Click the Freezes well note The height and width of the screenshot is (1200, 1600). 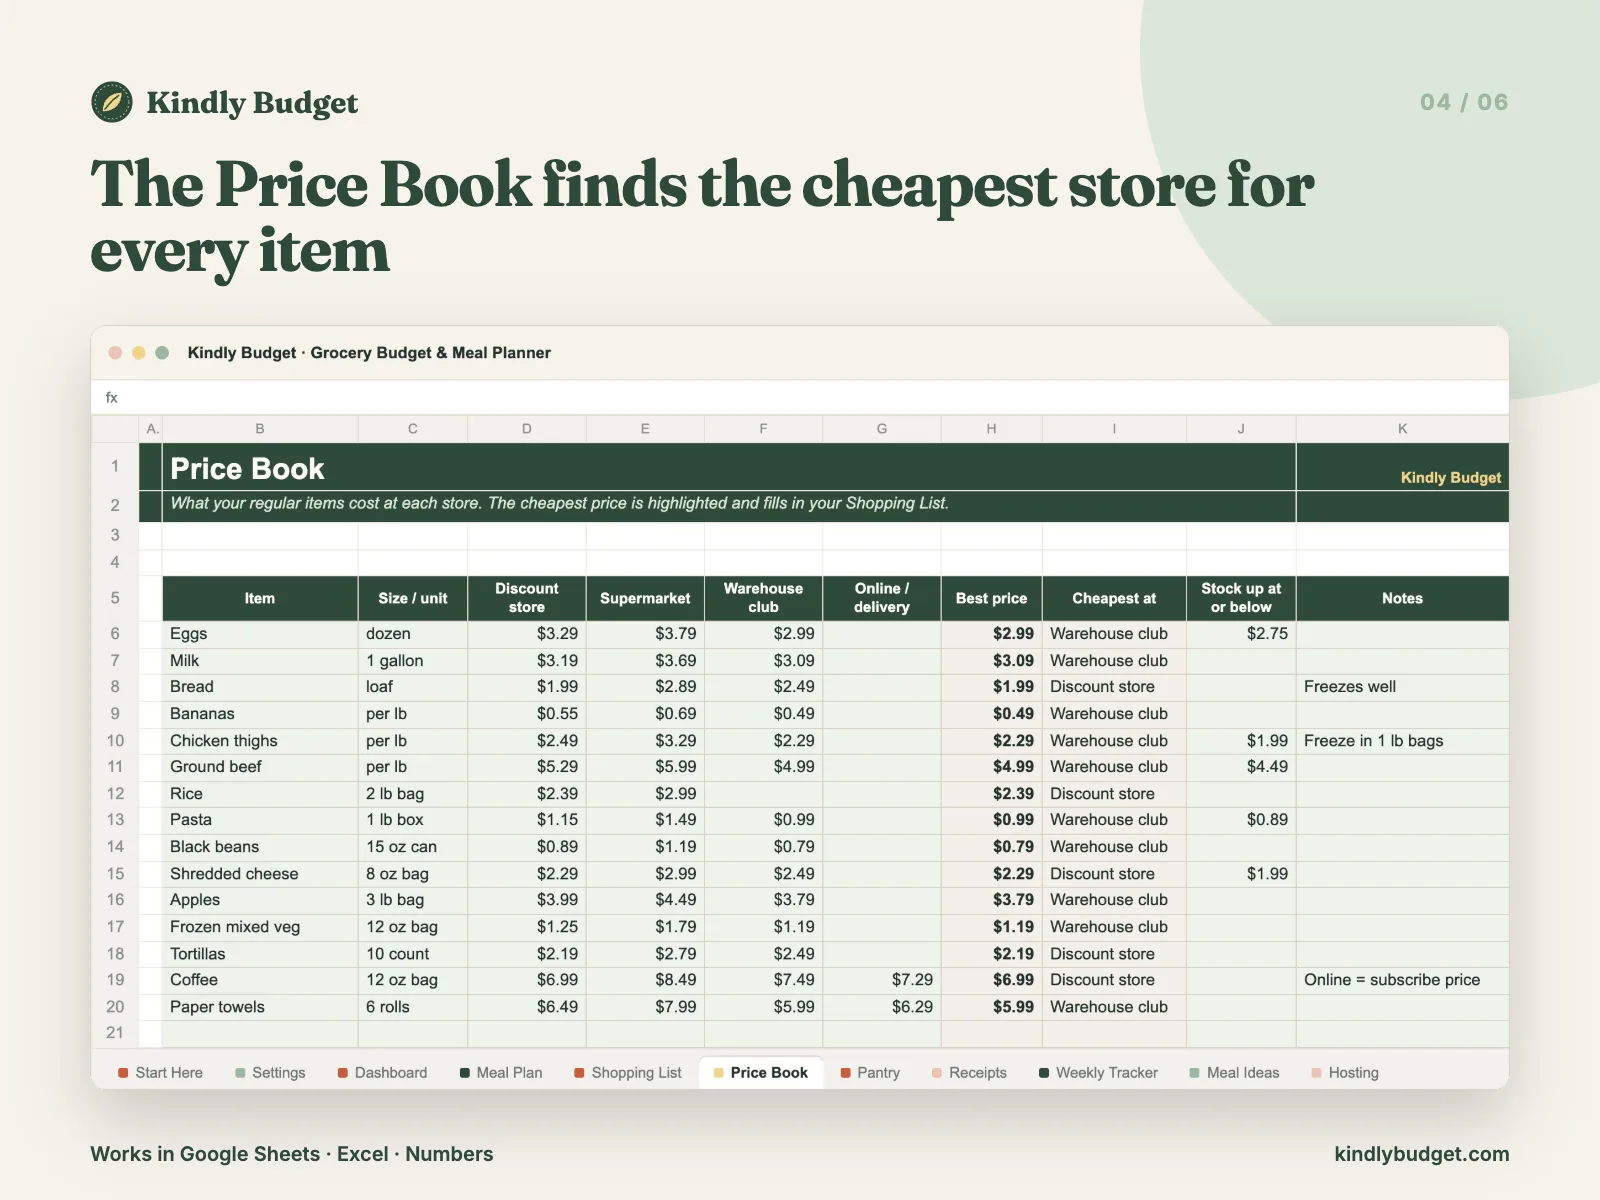tap(1402, 687)
